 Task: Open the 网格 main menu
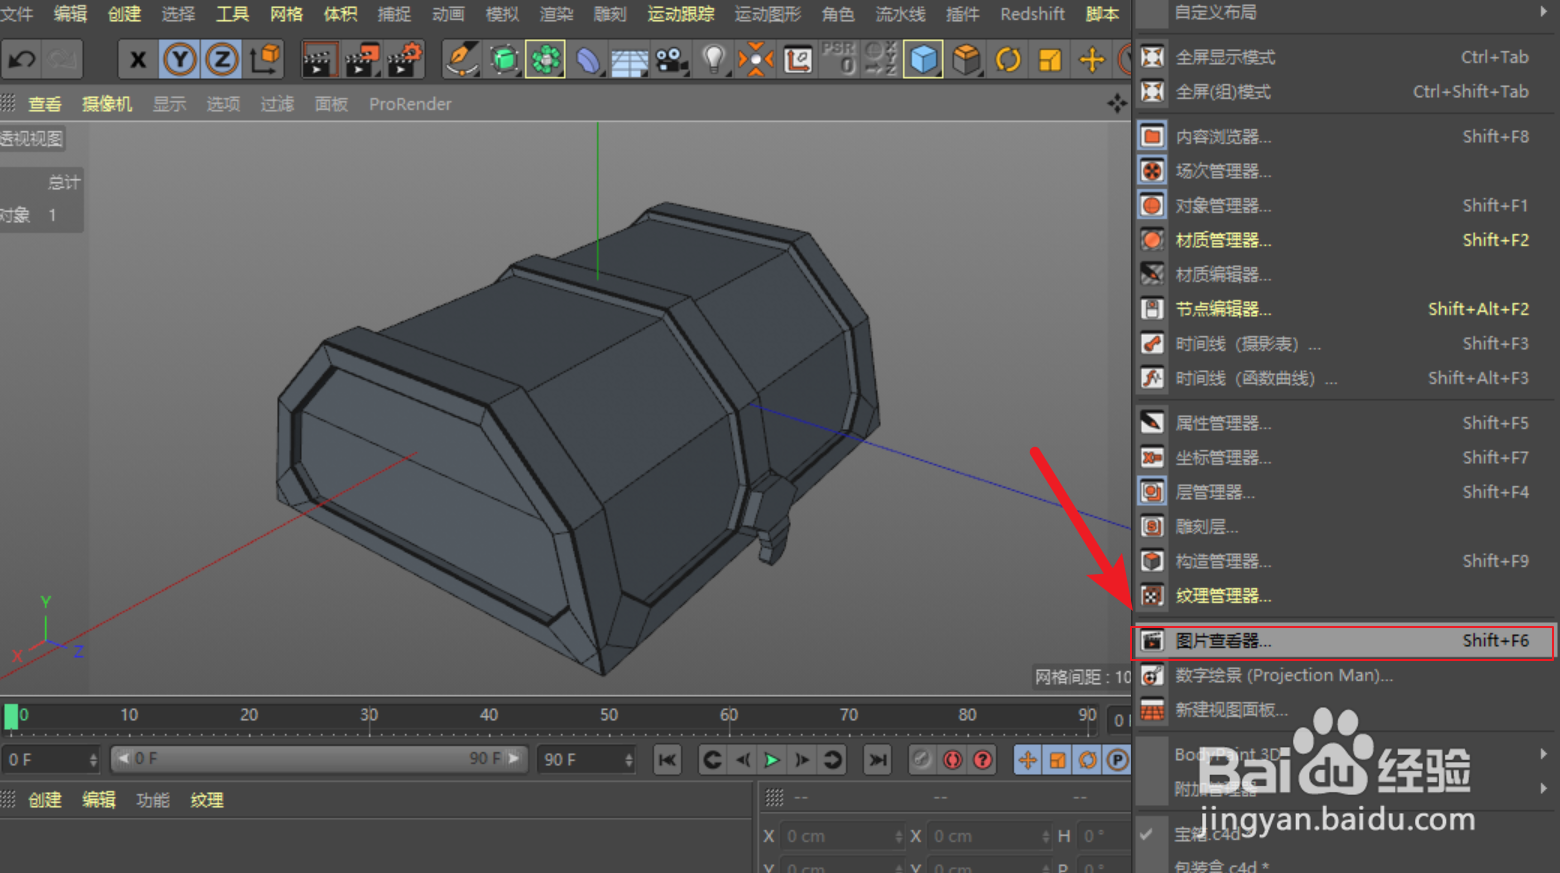[x=286, y=14]
